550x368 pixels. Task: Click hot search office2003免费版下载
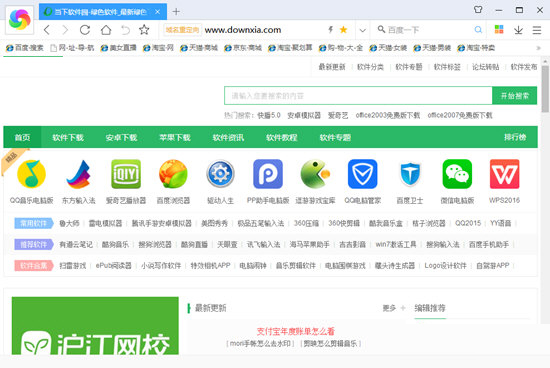coord(388,115)
